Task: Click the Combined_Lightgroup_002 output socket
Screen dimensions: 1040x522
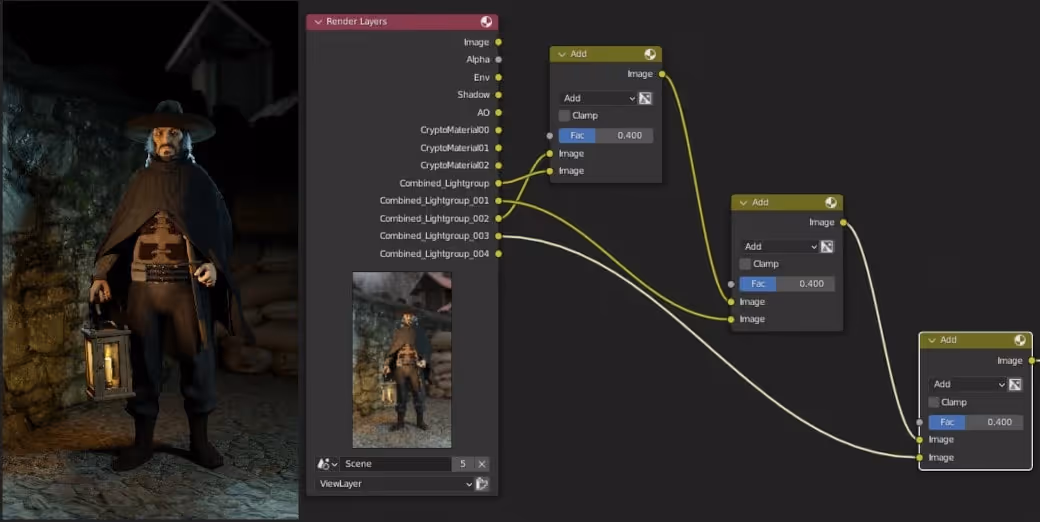Action: click(x=499, y=218)
